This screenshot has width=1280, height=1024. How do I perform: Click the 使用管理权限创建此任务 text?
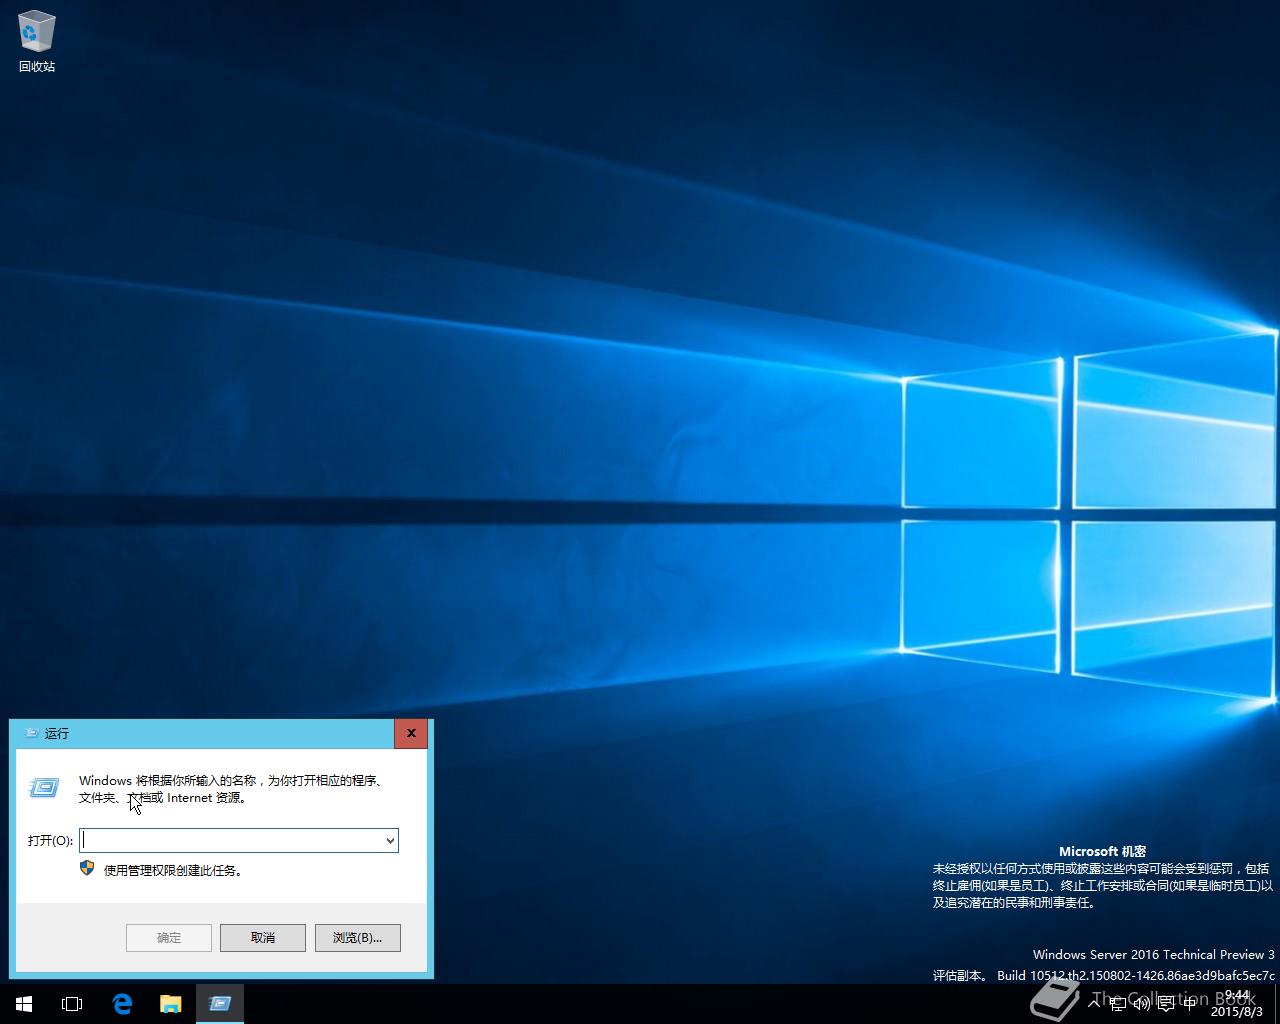173,870
